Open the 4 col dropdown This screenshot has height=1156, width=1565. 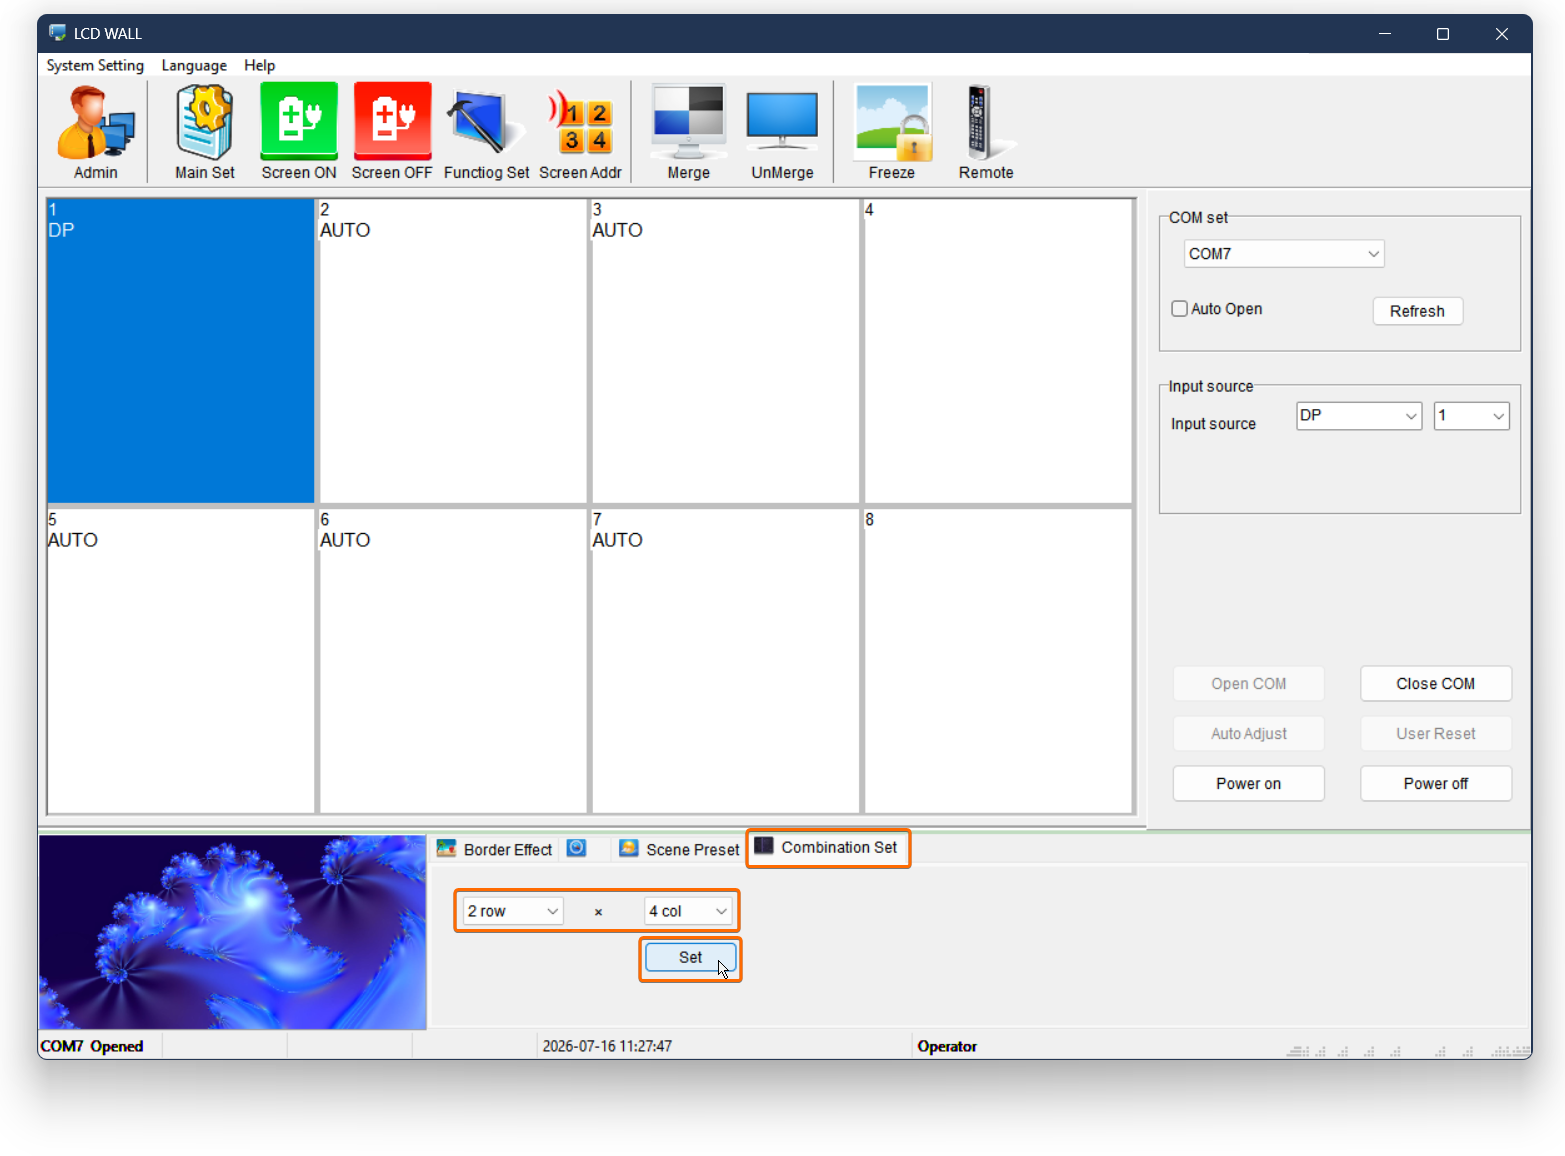pyautogui.click(x=688, y=911)
